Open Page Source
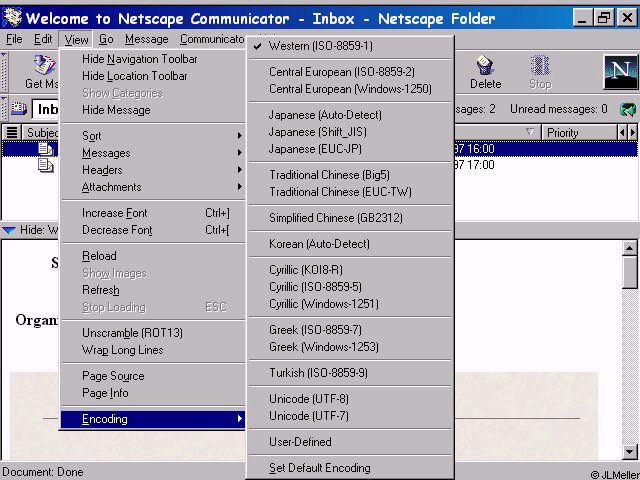Viewport: 640px width, 480px height. pos(153,376)
